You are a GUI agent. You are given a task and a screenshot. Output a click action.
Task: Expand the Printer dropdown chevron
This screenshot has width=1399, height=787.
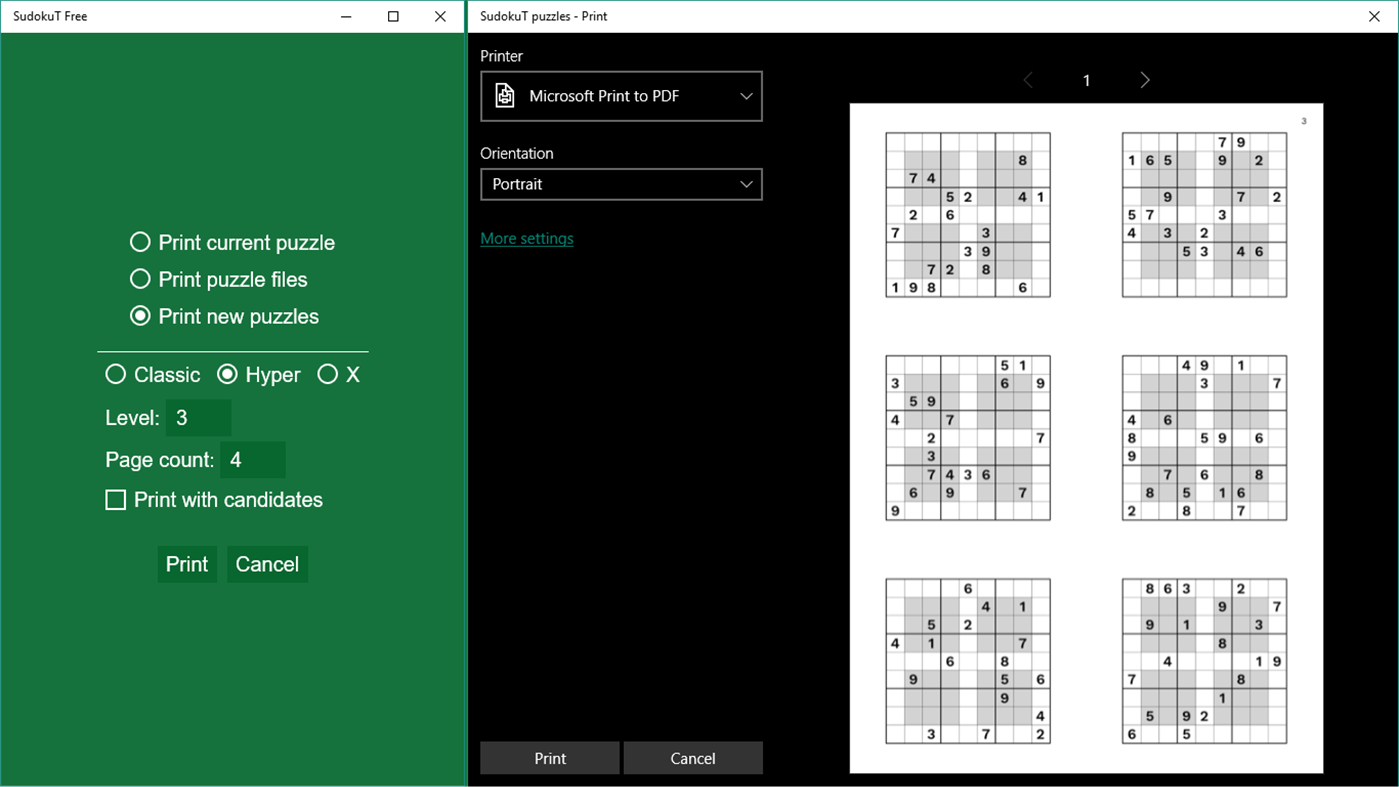point(745,95)
